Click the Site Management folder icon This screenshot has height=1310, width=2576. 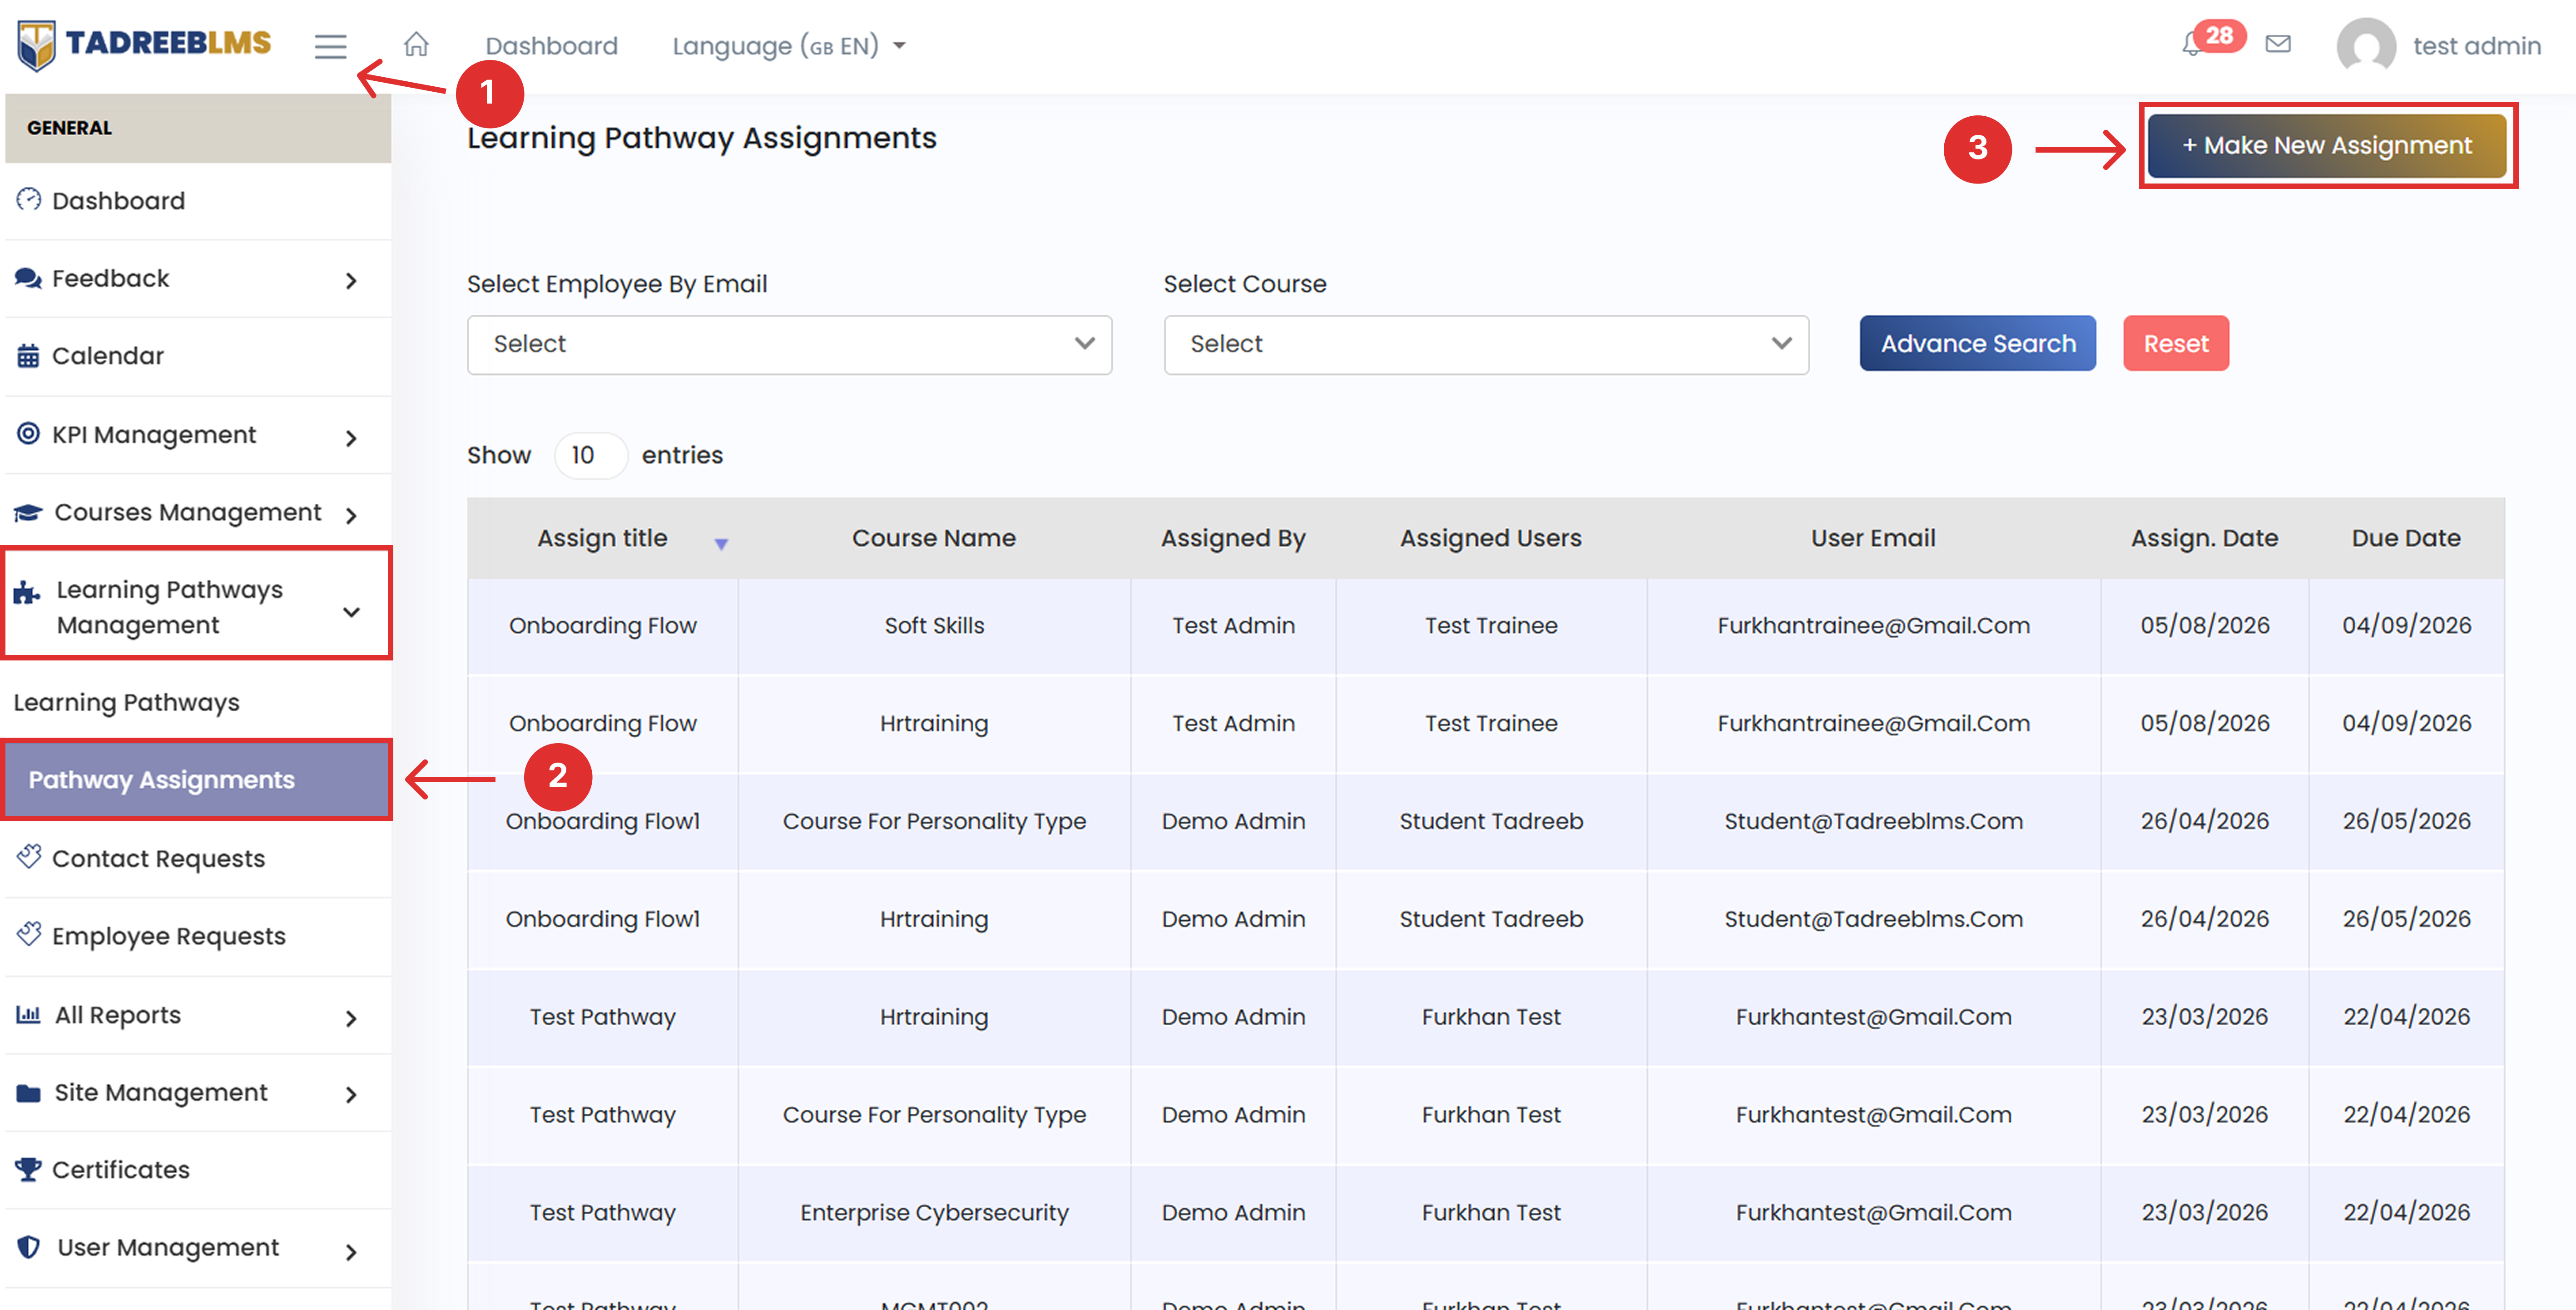(x=28, y=1093)
